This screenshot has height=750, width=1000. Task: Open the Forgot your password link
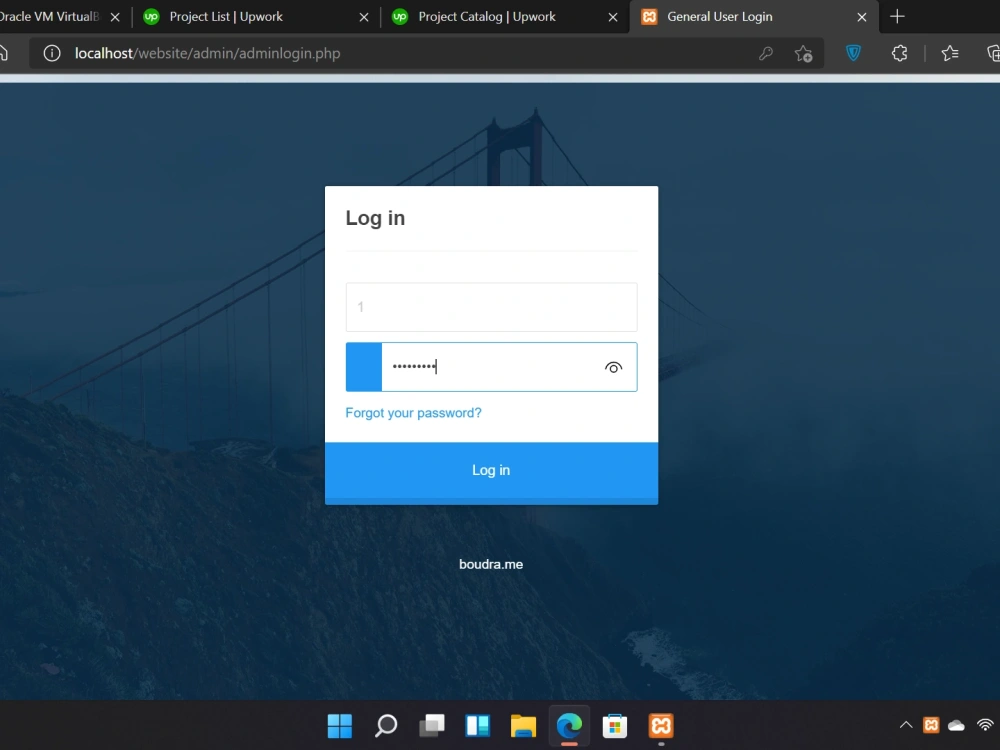(x=413, y=413)
